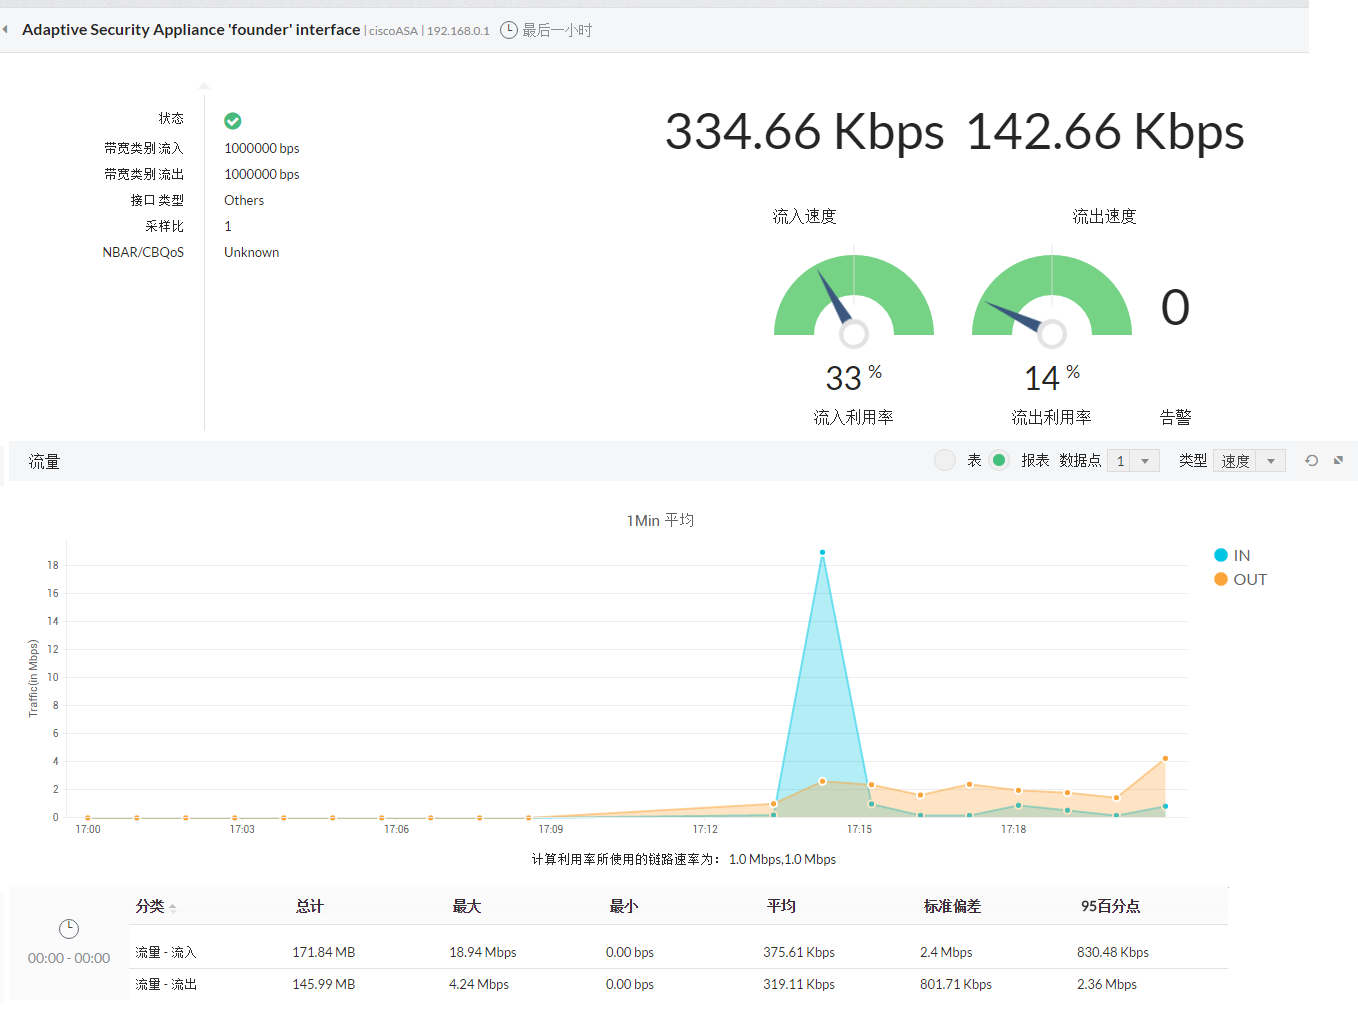Click the NBAR/CBQoS value Unknown
Viewport: 1358px width, 1009px height.
(252, 252)
